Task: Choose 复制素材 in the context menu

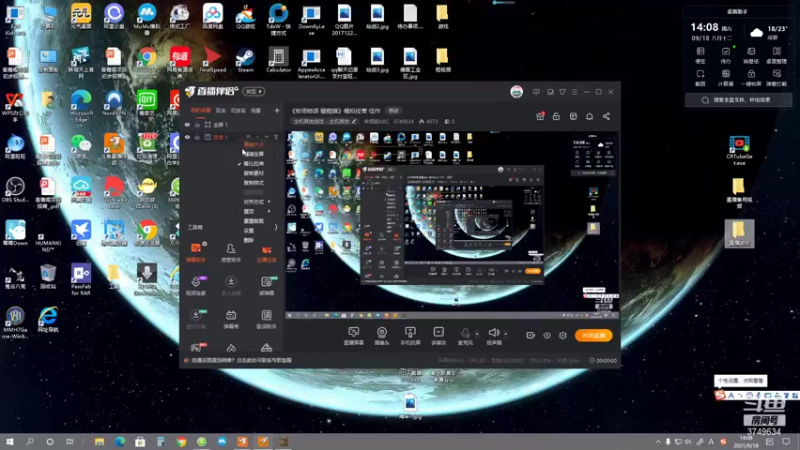Action: tap(254, 173)
